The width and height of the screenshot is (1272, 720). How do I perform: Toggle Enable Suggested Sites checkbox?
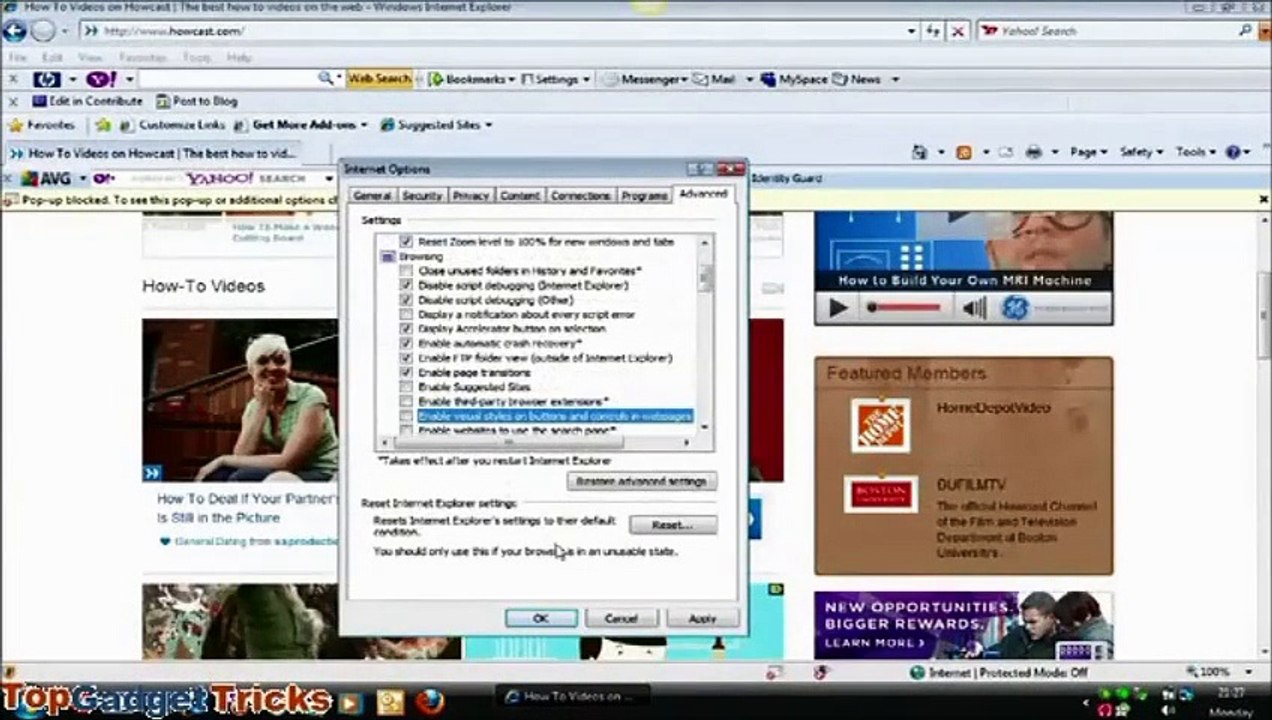406,386
